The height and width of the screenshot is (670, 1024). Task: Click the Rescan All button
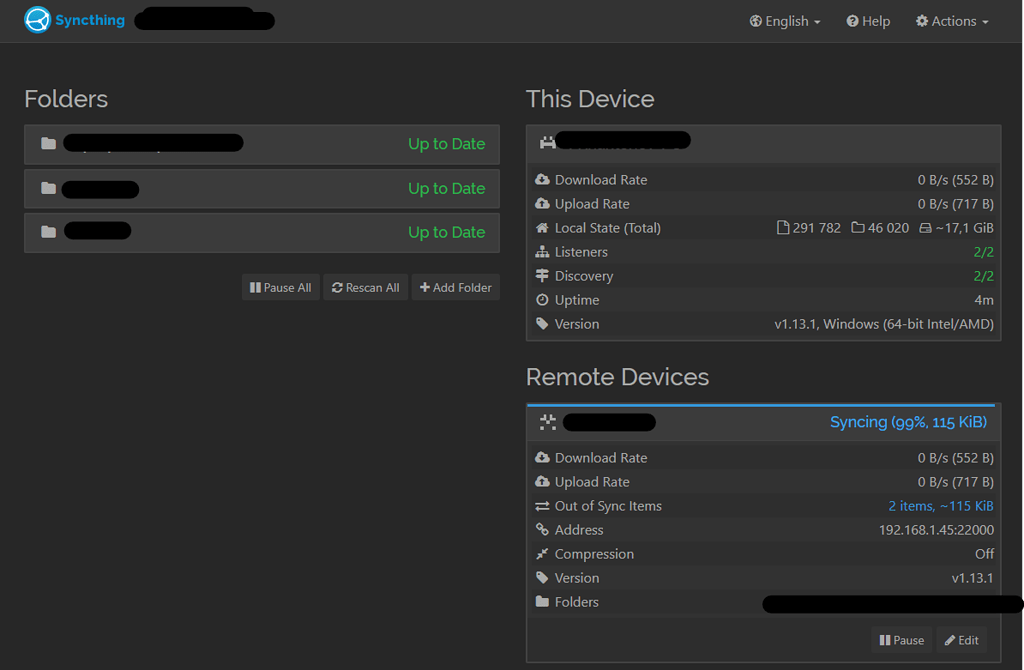[x=365, y=287]
